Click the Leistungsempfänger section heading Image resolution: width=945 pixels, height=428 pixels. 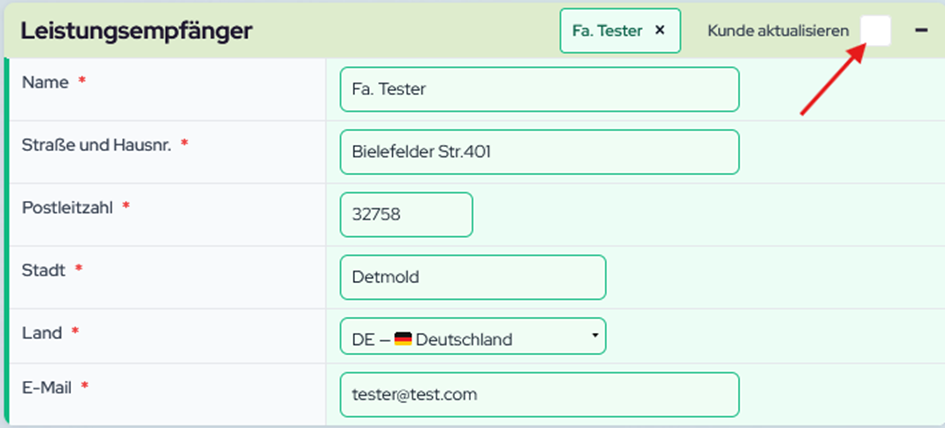point(136,31)
